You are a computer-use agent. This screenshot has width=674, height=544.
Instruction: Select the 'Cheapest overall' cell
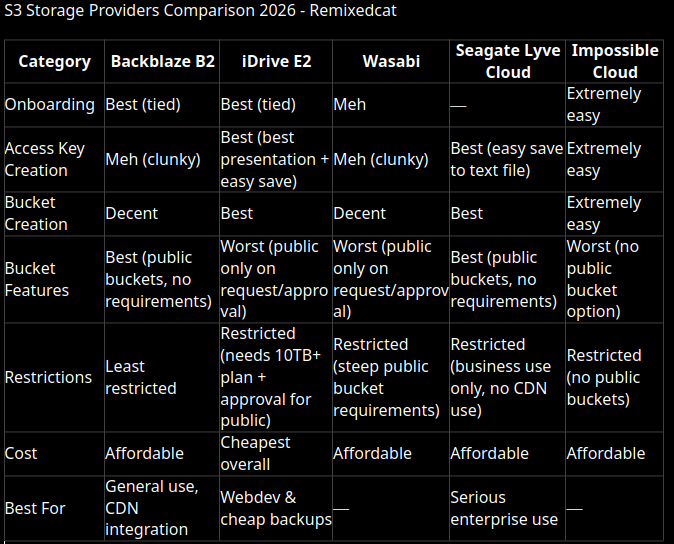[255, 453]
